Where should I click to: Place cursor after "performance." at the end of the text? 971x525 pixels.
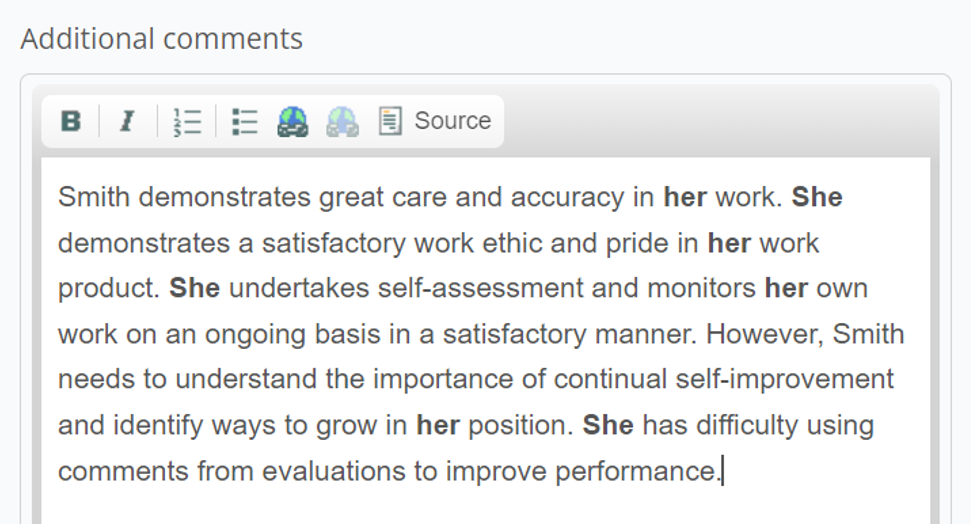tap(723, 472)
